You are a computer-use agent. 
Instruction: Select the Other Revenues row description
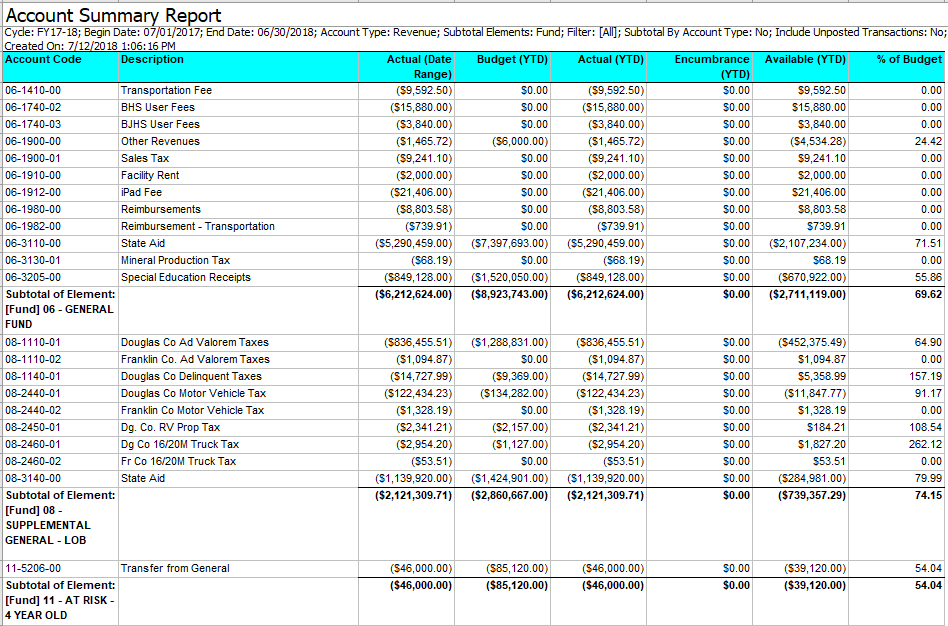click(x=160, y=141)
